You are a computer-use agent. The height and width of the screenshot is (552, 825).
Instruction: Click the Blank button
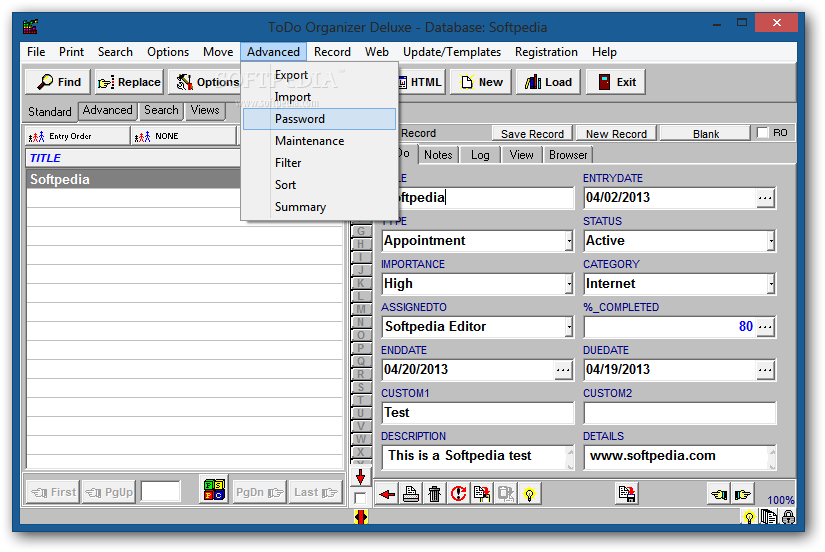click(x=706, y=134)
